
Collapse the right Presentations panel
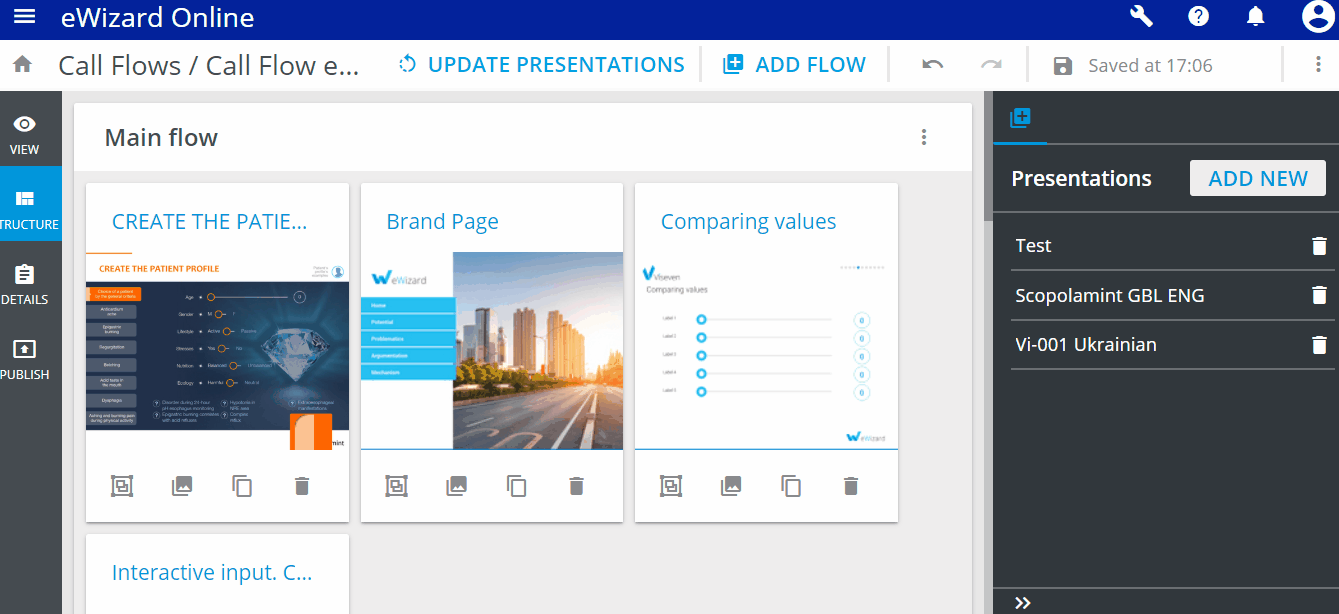pyautogui.click(x=1022, y=602)
